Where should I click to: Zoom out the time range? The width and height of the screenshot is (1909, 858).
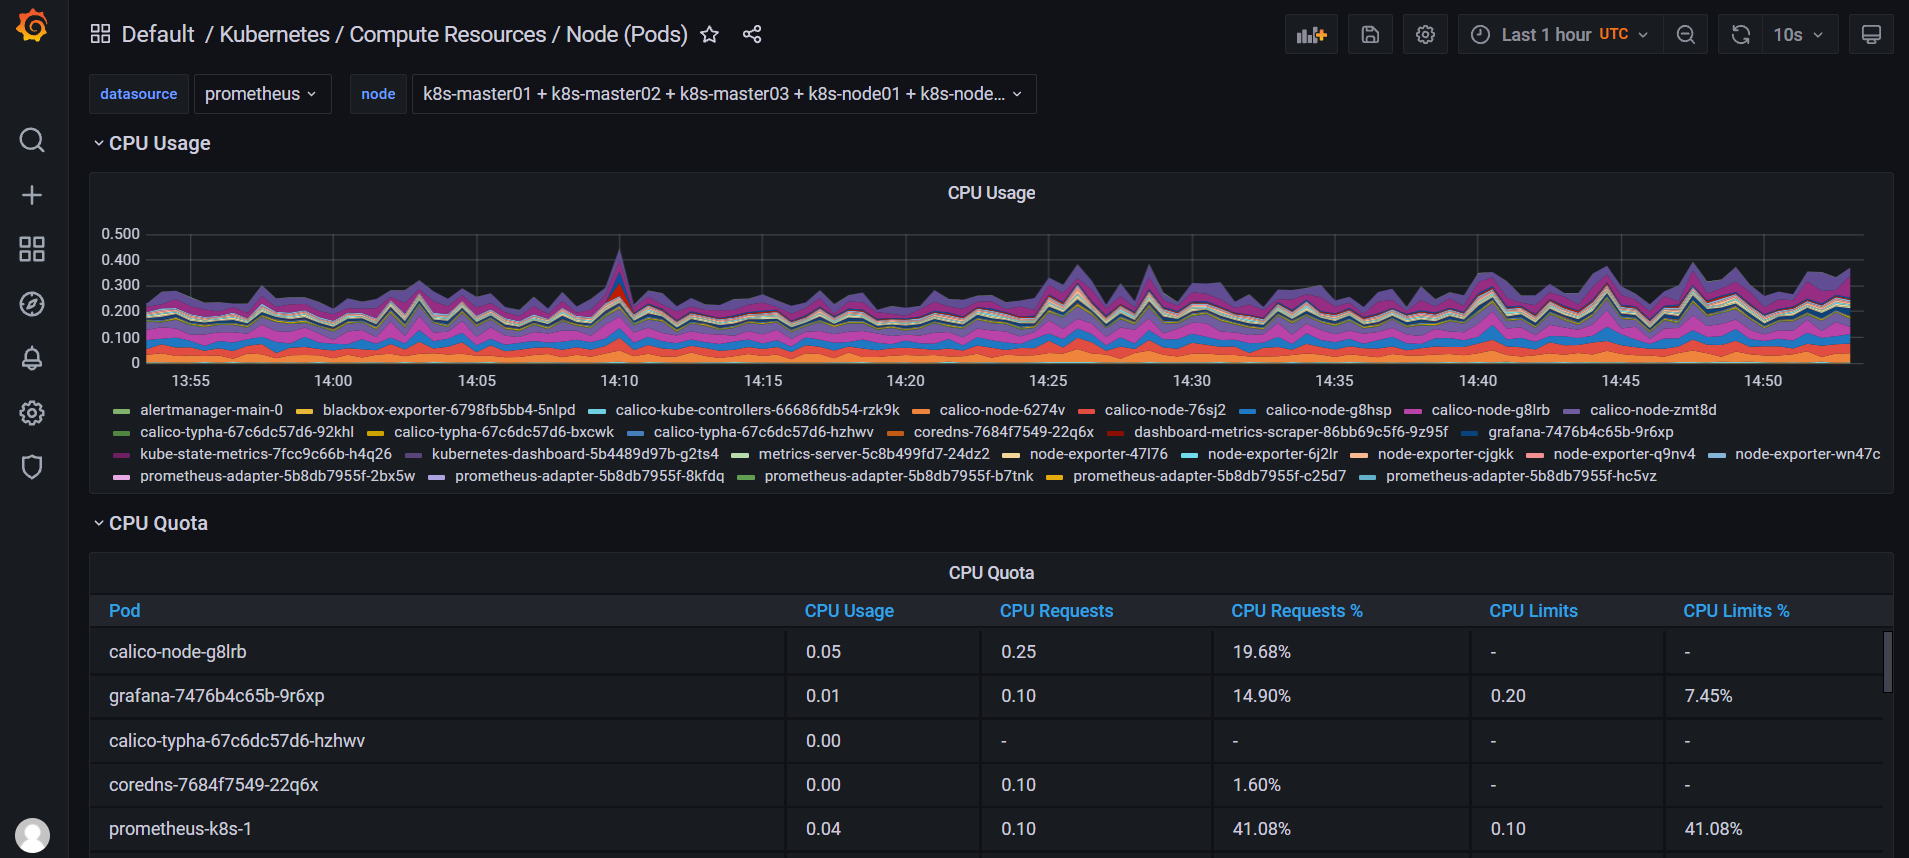(1686, 35)
